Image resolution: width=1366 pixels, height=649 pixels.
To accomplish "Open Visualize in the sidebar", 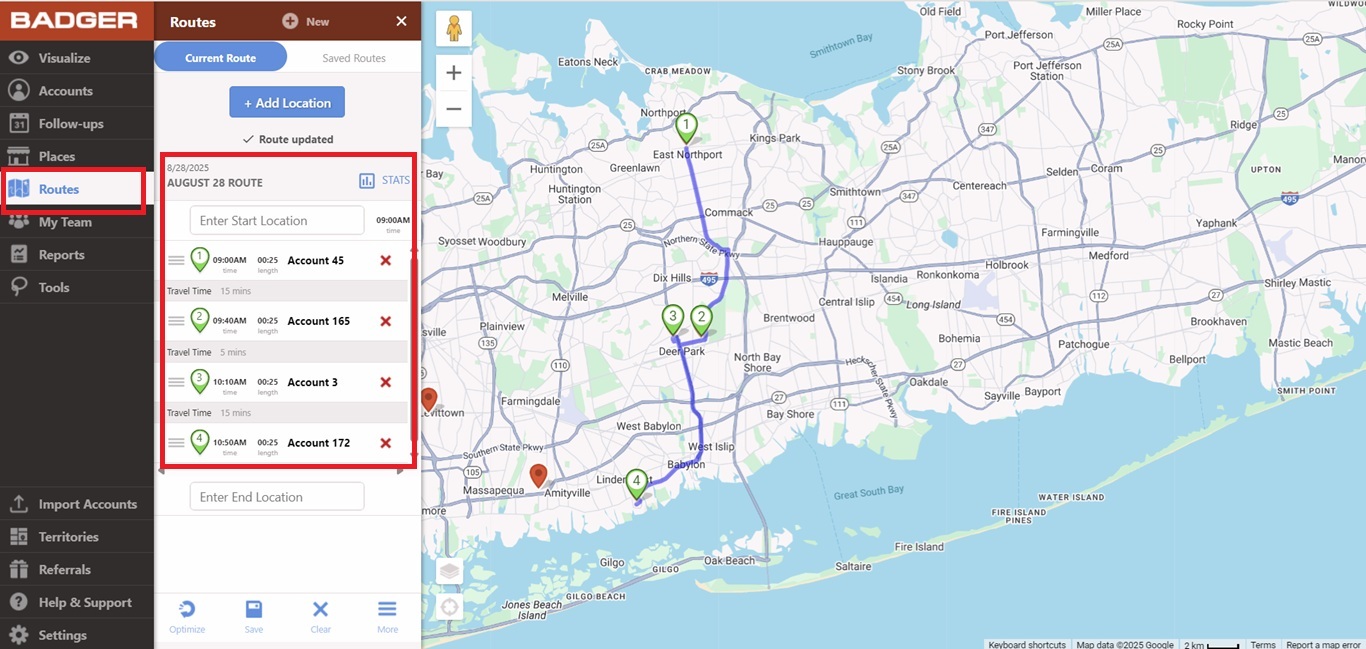I will tap(64, 58).
